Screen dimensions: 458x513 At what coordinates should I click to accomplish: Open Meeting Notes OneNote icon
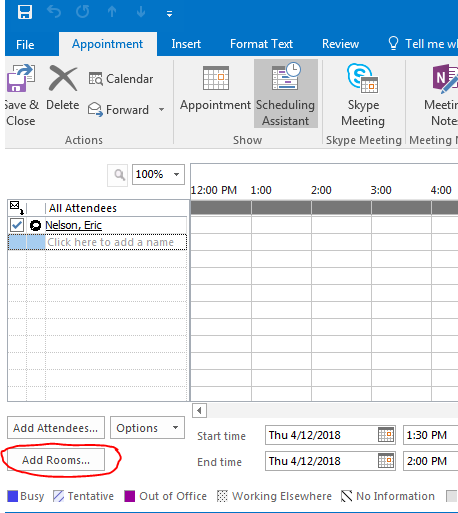(445, 78)
